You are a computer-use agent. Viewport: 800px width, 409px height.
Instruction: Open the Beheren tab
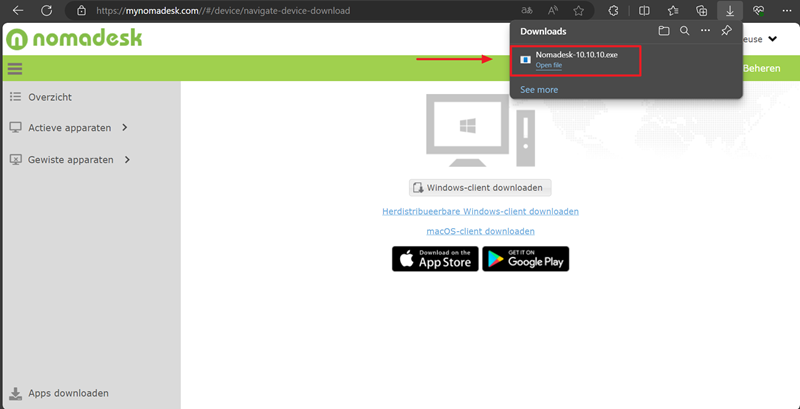tap(761, 68)
